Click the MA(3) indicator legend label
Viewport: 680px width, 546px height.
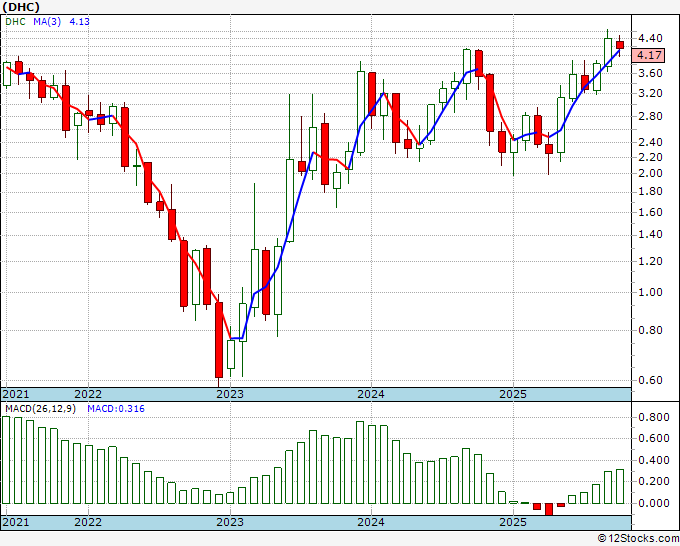47,22
